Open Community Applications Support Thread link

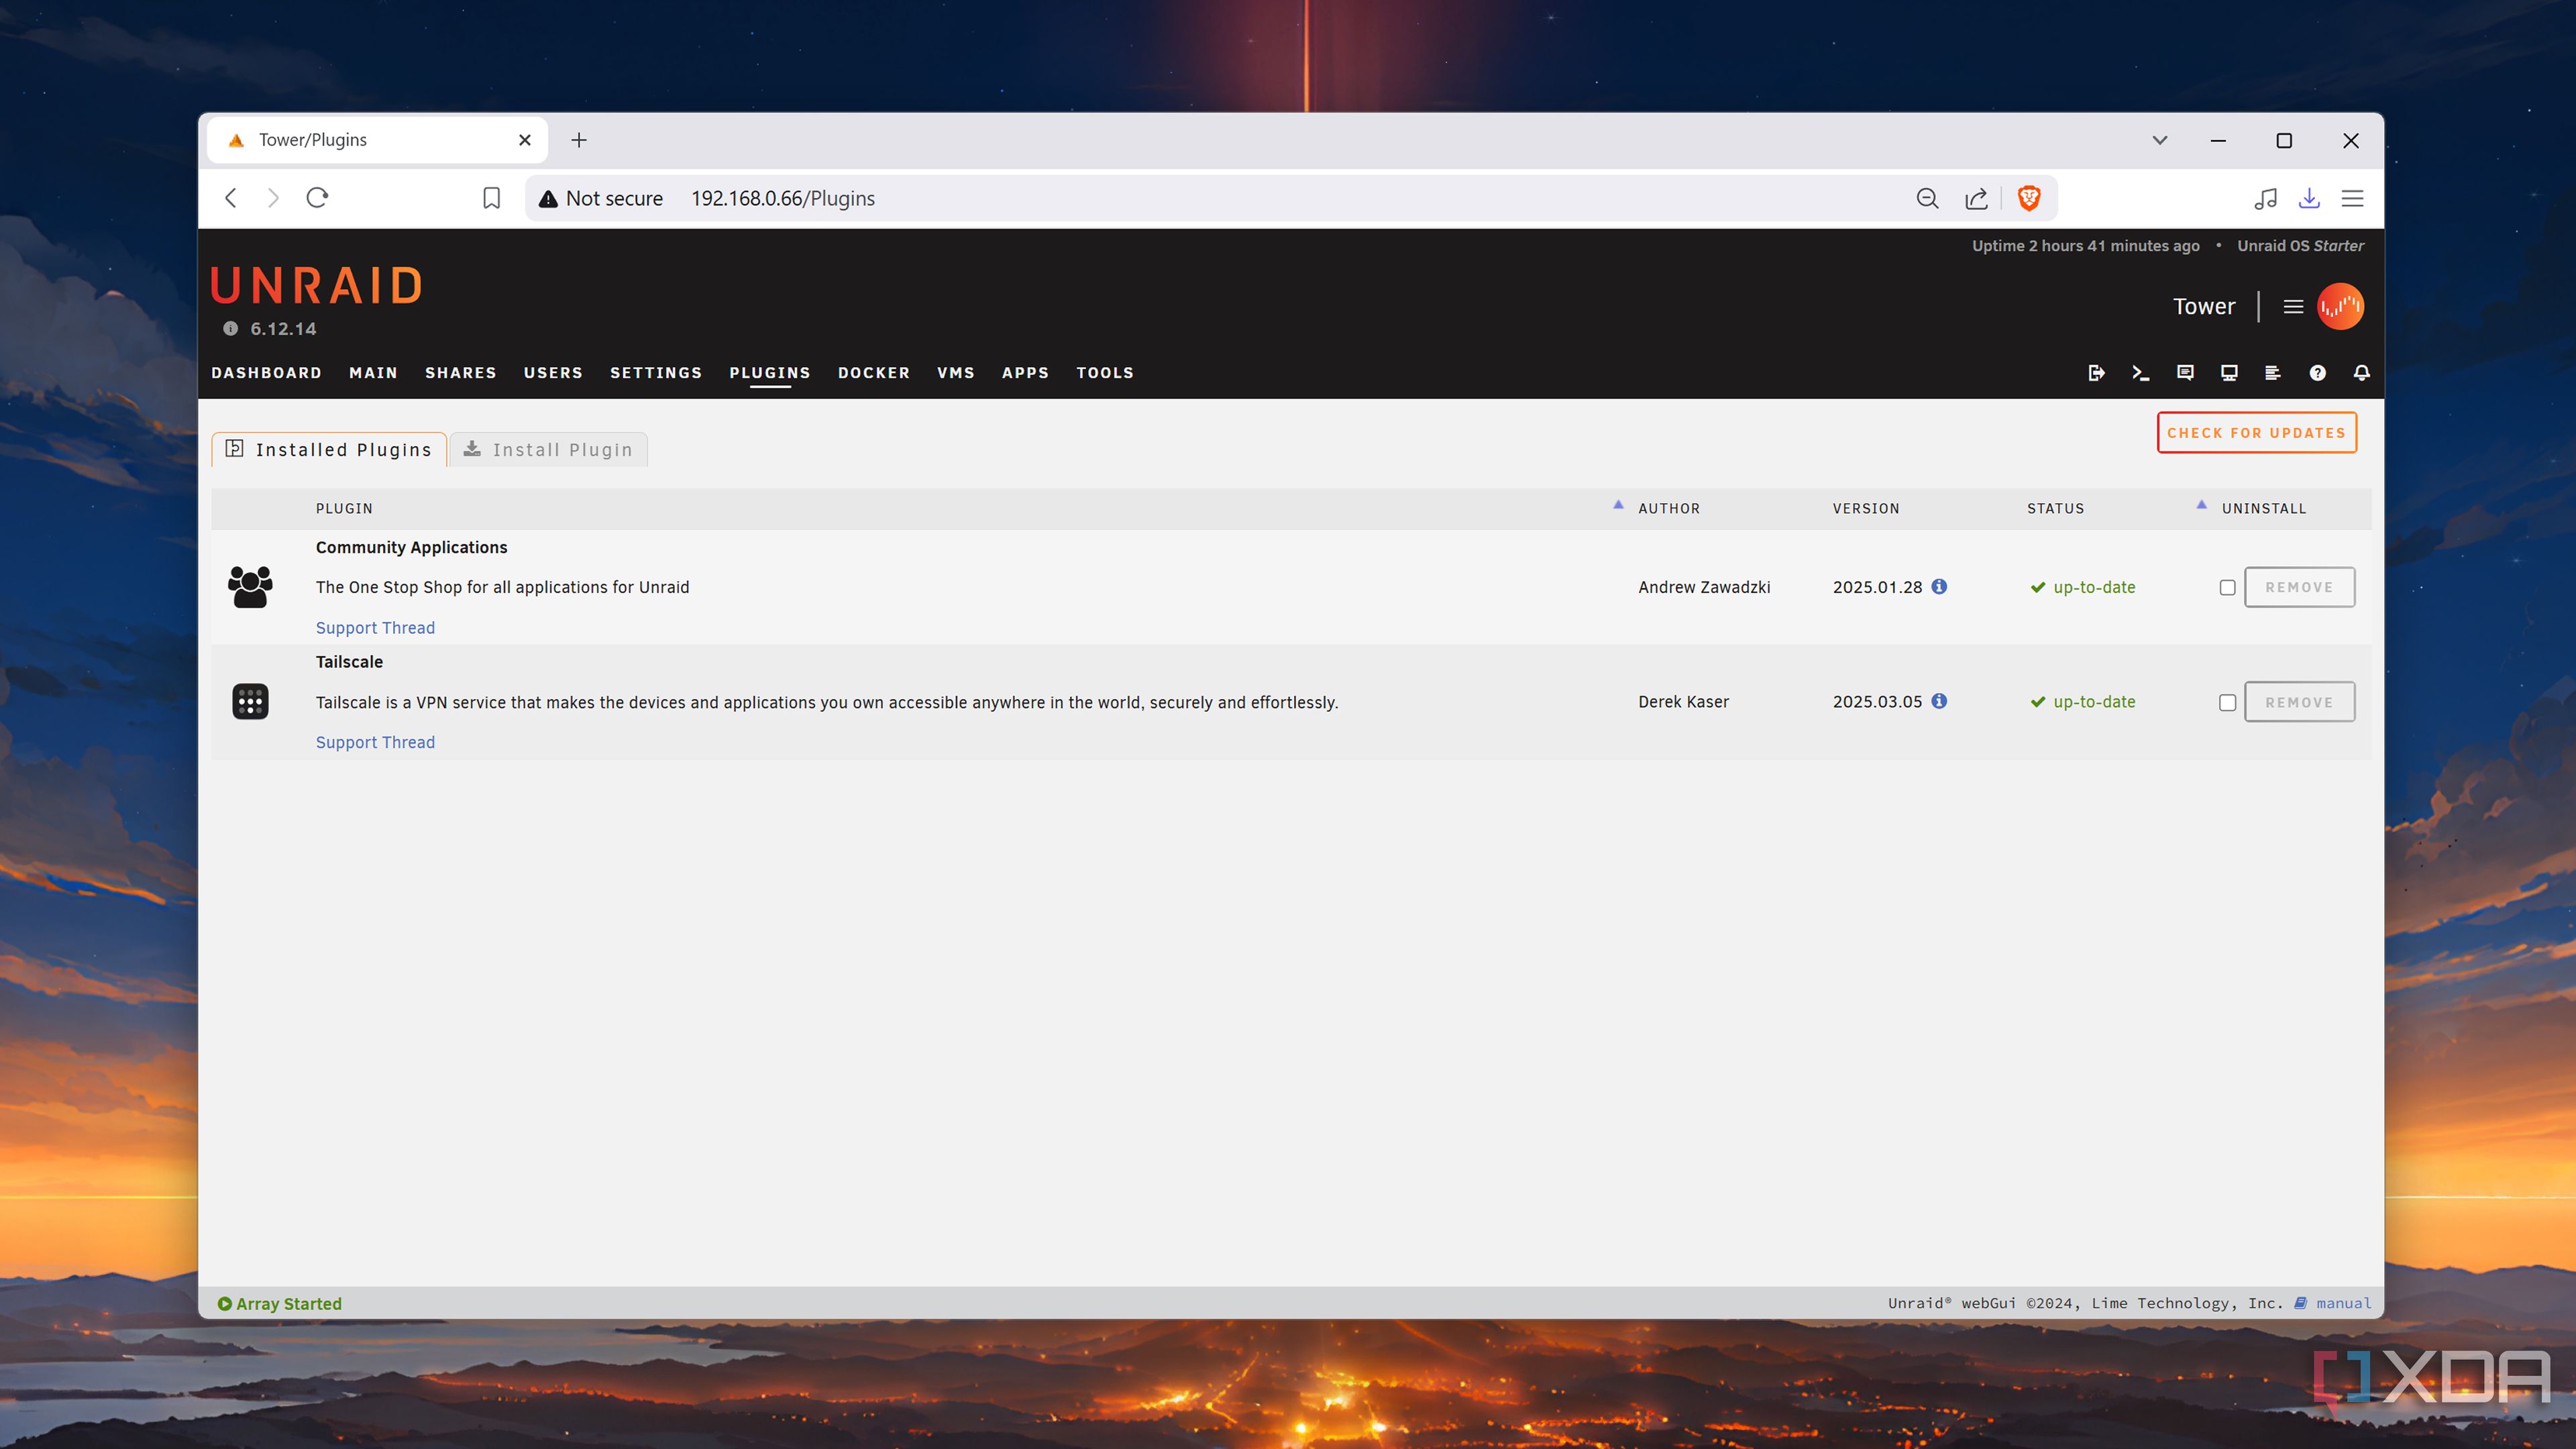coord(375,628)
